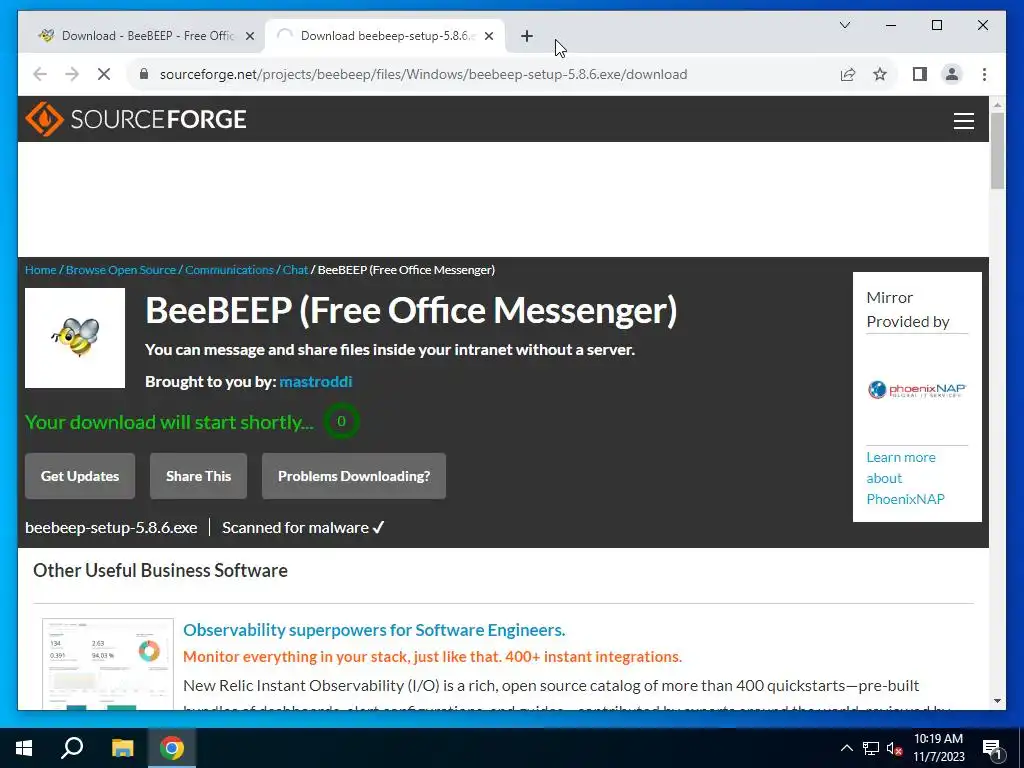Open the browser side panel
This screenshot has height=768, width=1024.
[x=920, y=74]
